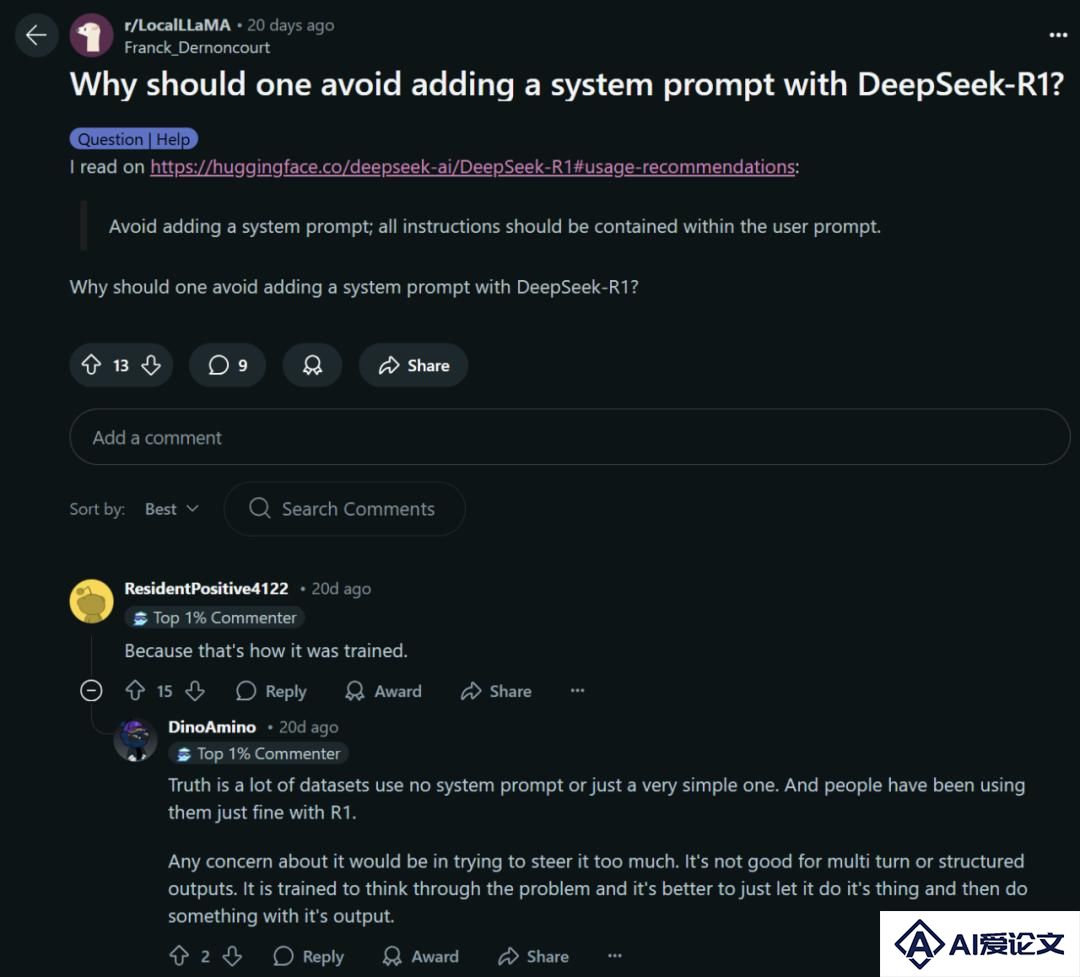Share DinoAmino's comment

[533, 956]
